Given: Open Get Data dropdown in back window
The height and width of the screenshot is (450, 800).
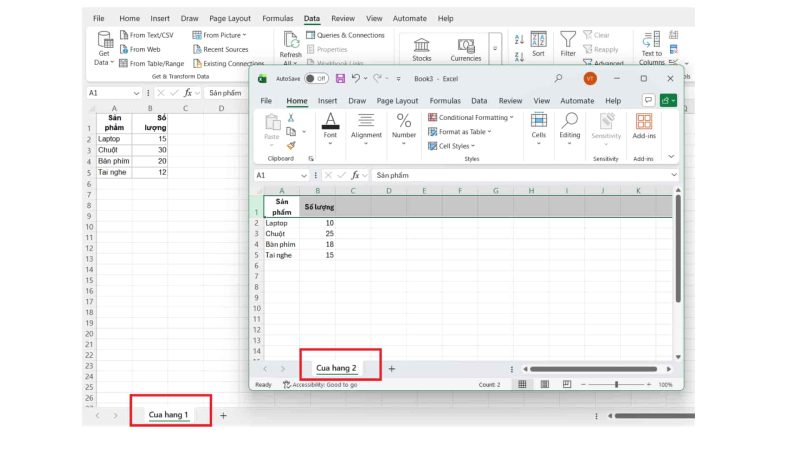Looking at the screenshot, I should (104, 48).
